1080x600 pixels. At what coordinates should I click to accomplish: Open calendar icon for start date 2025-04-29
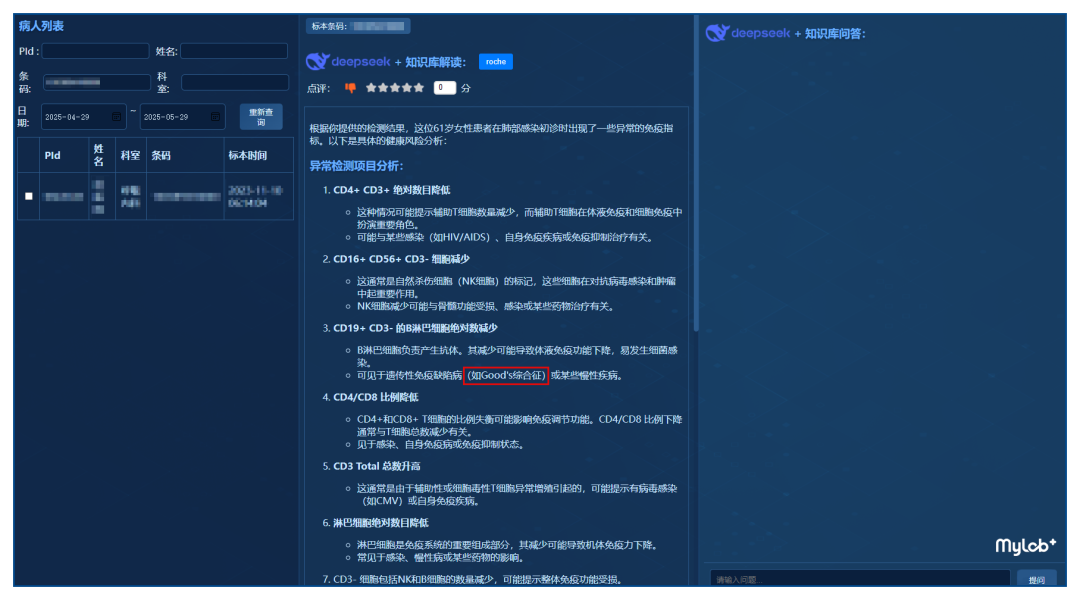point(116,117)
